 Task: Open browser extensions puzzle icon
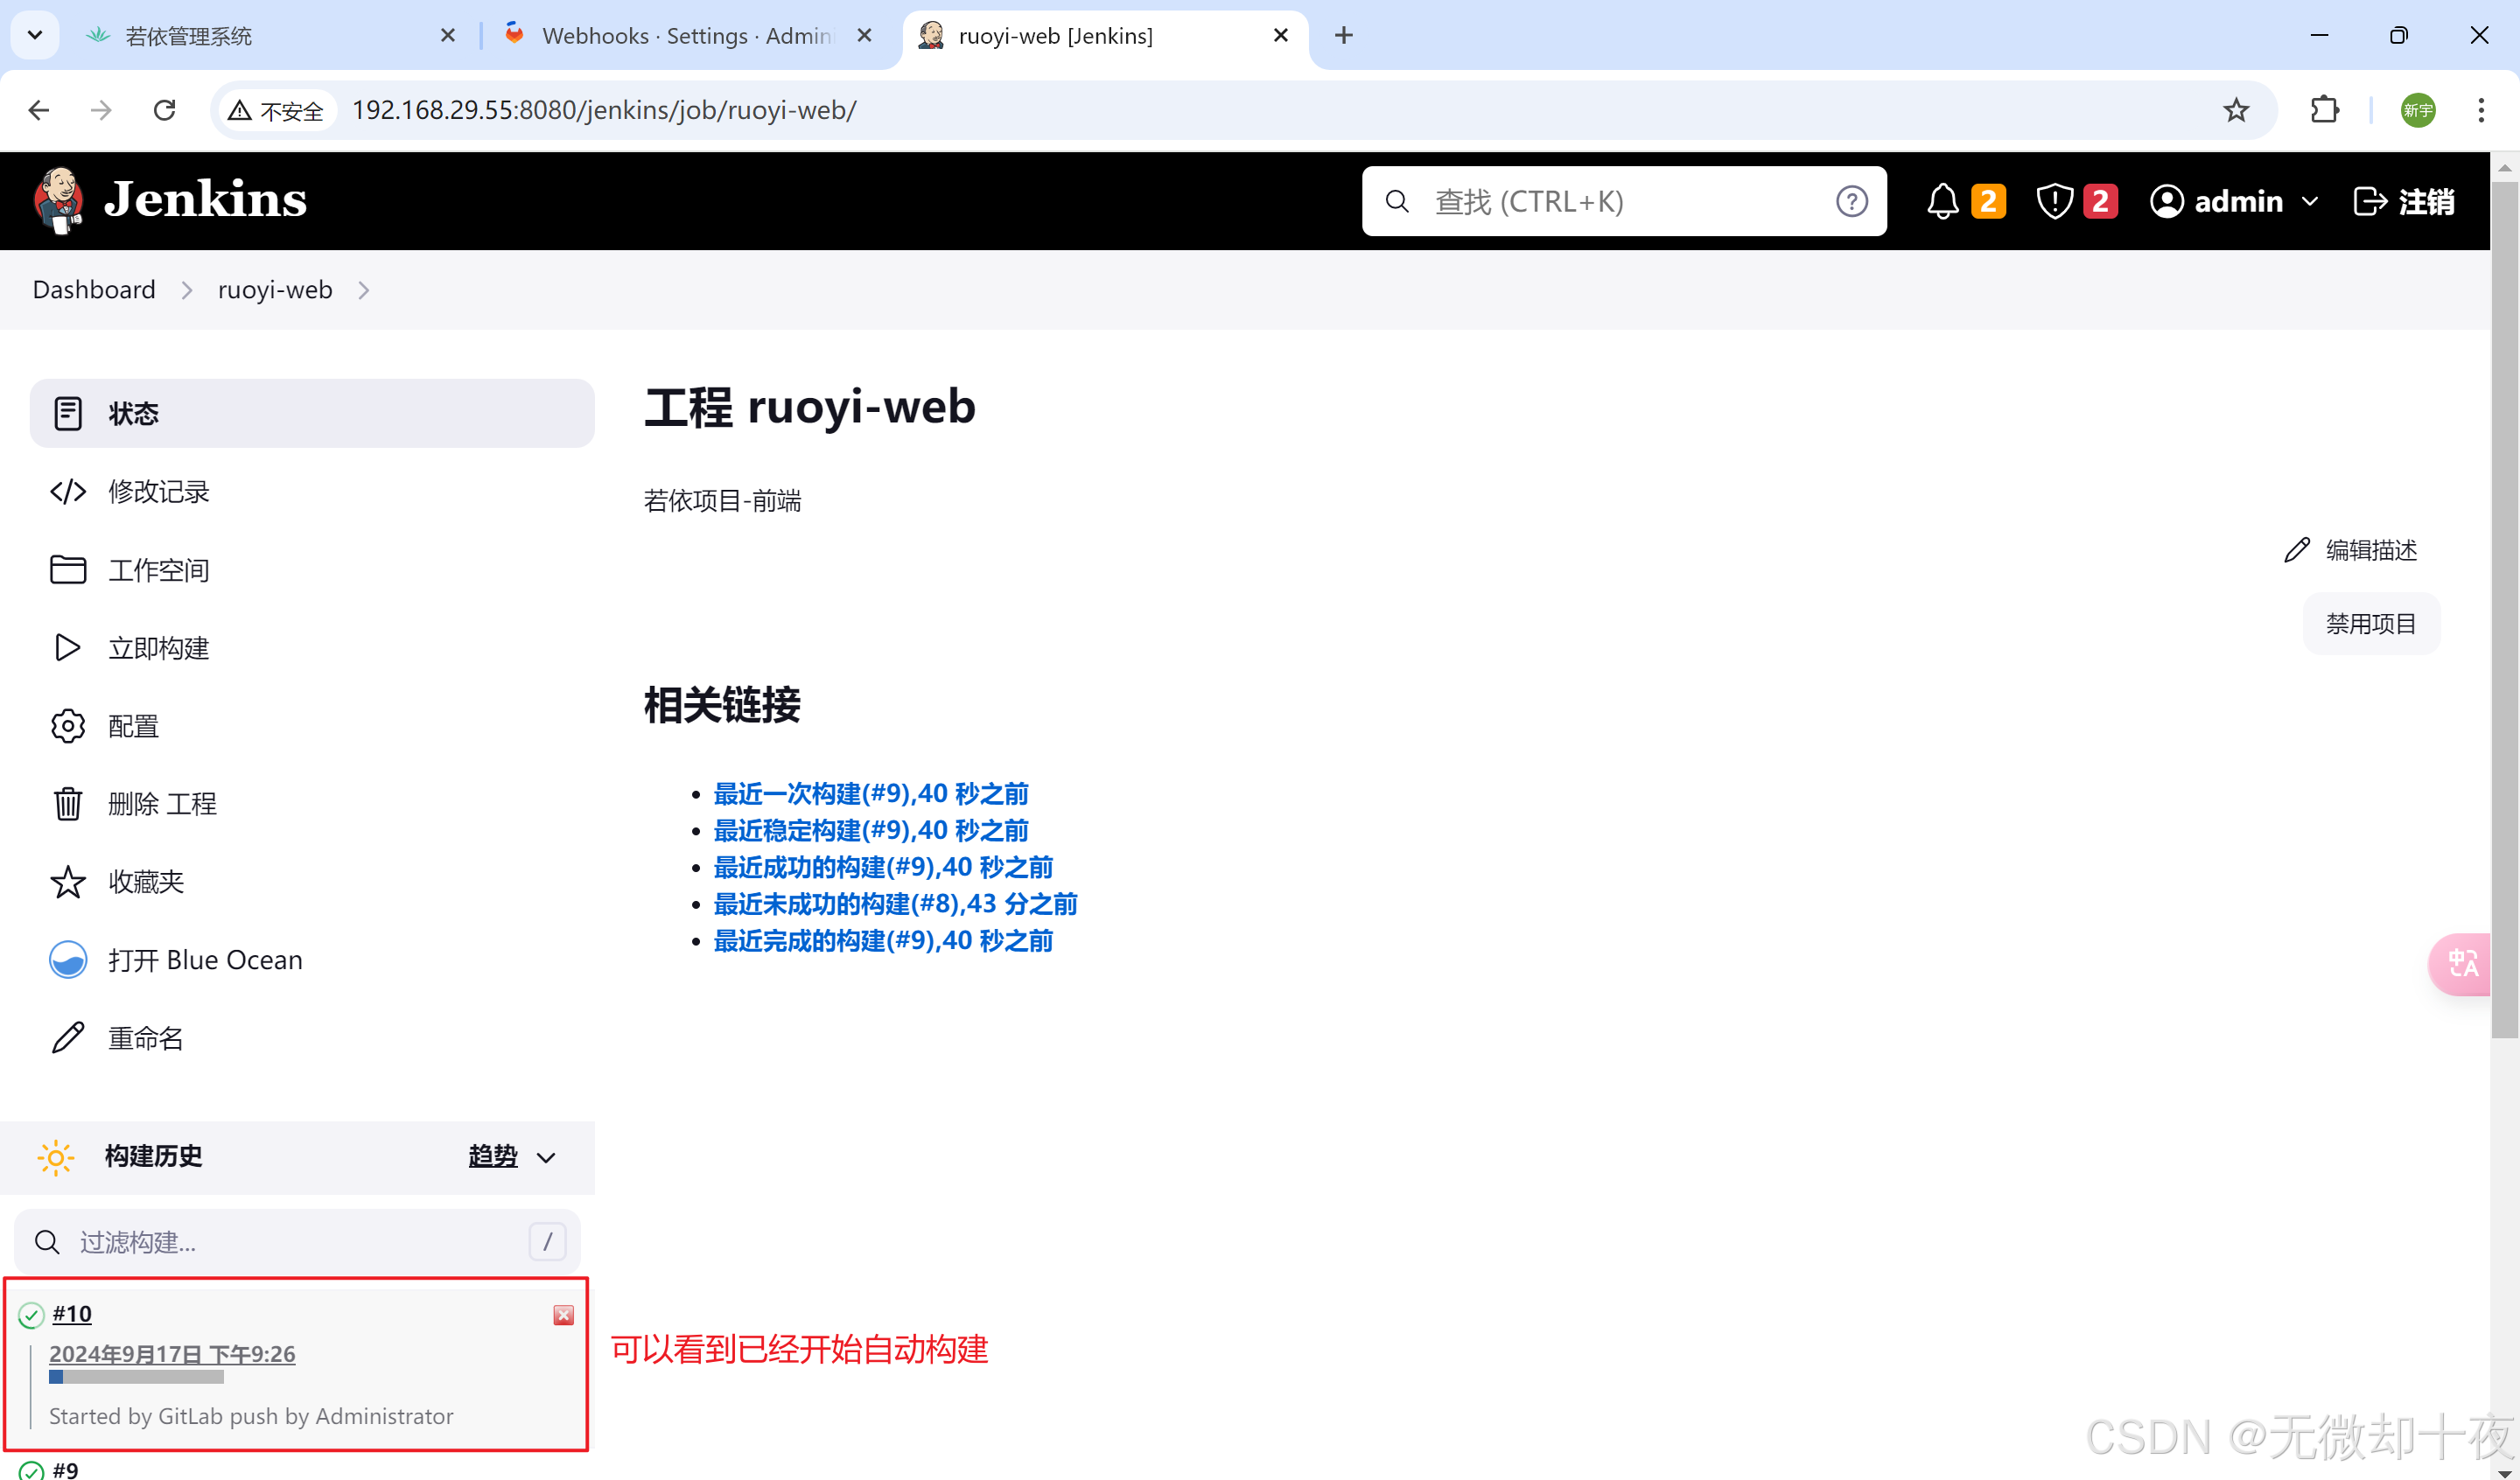coord(2325,110)
